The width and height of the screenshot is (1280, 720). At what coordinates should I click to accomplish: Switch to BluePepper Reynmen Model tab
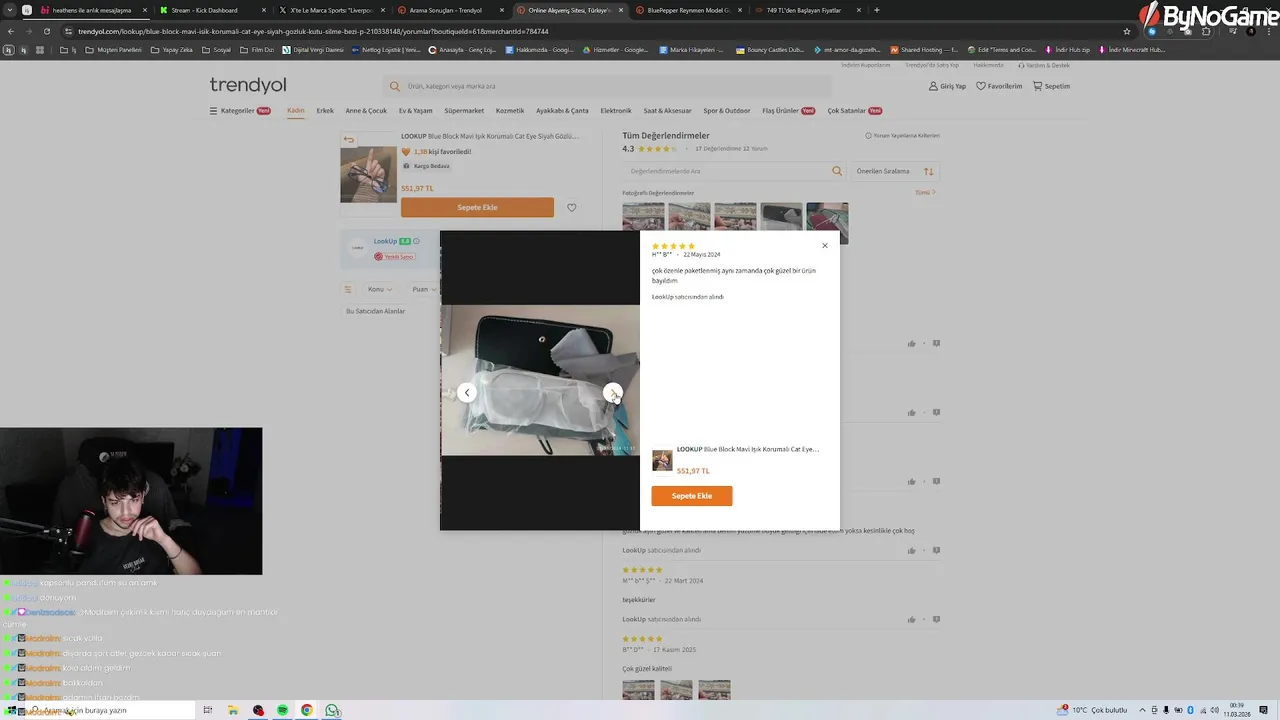click(688, 10)
